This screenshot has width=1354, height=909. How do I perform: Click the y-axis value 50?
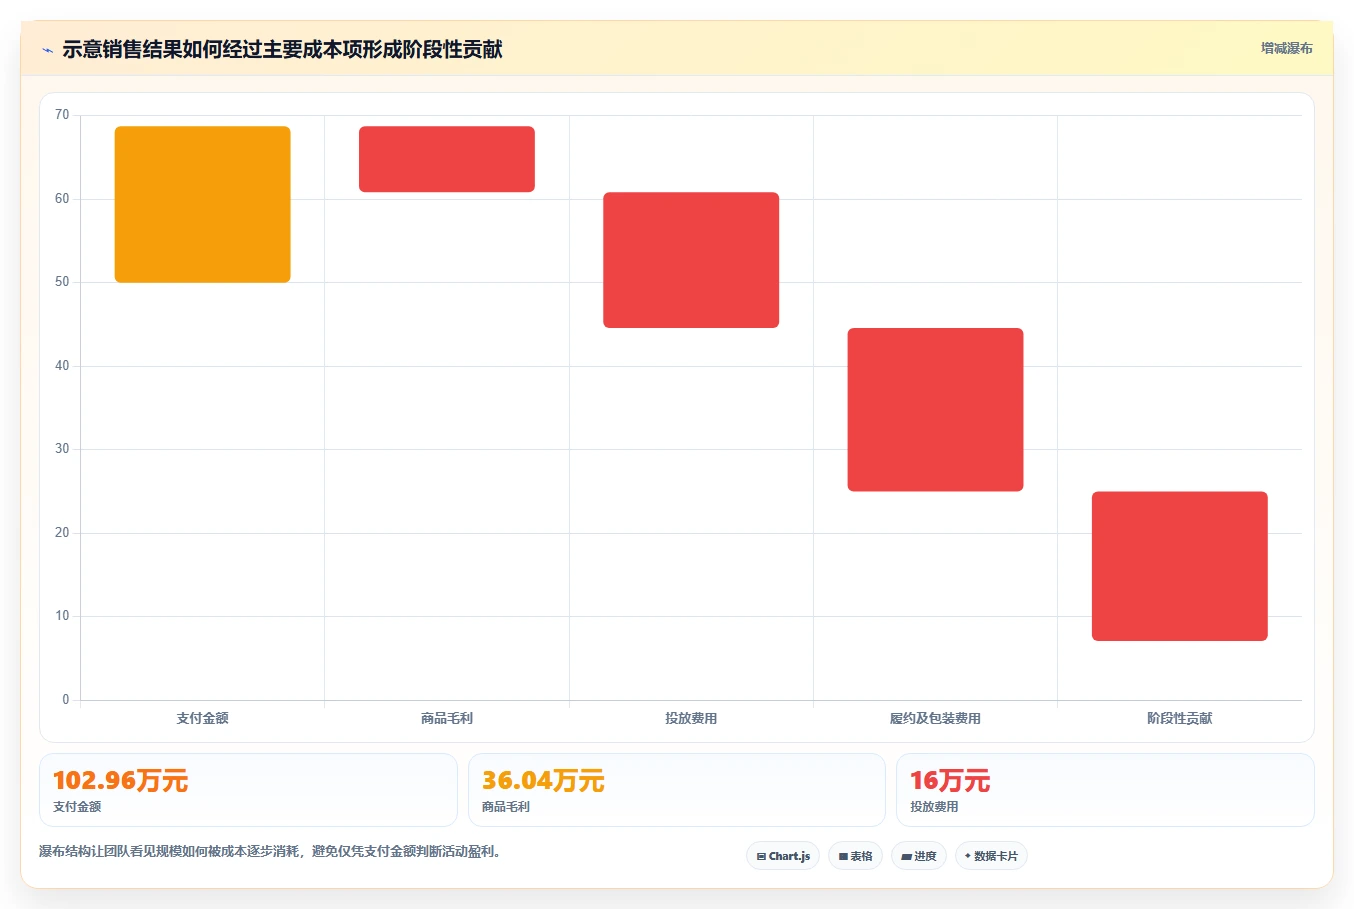click(x=62, y=282)
